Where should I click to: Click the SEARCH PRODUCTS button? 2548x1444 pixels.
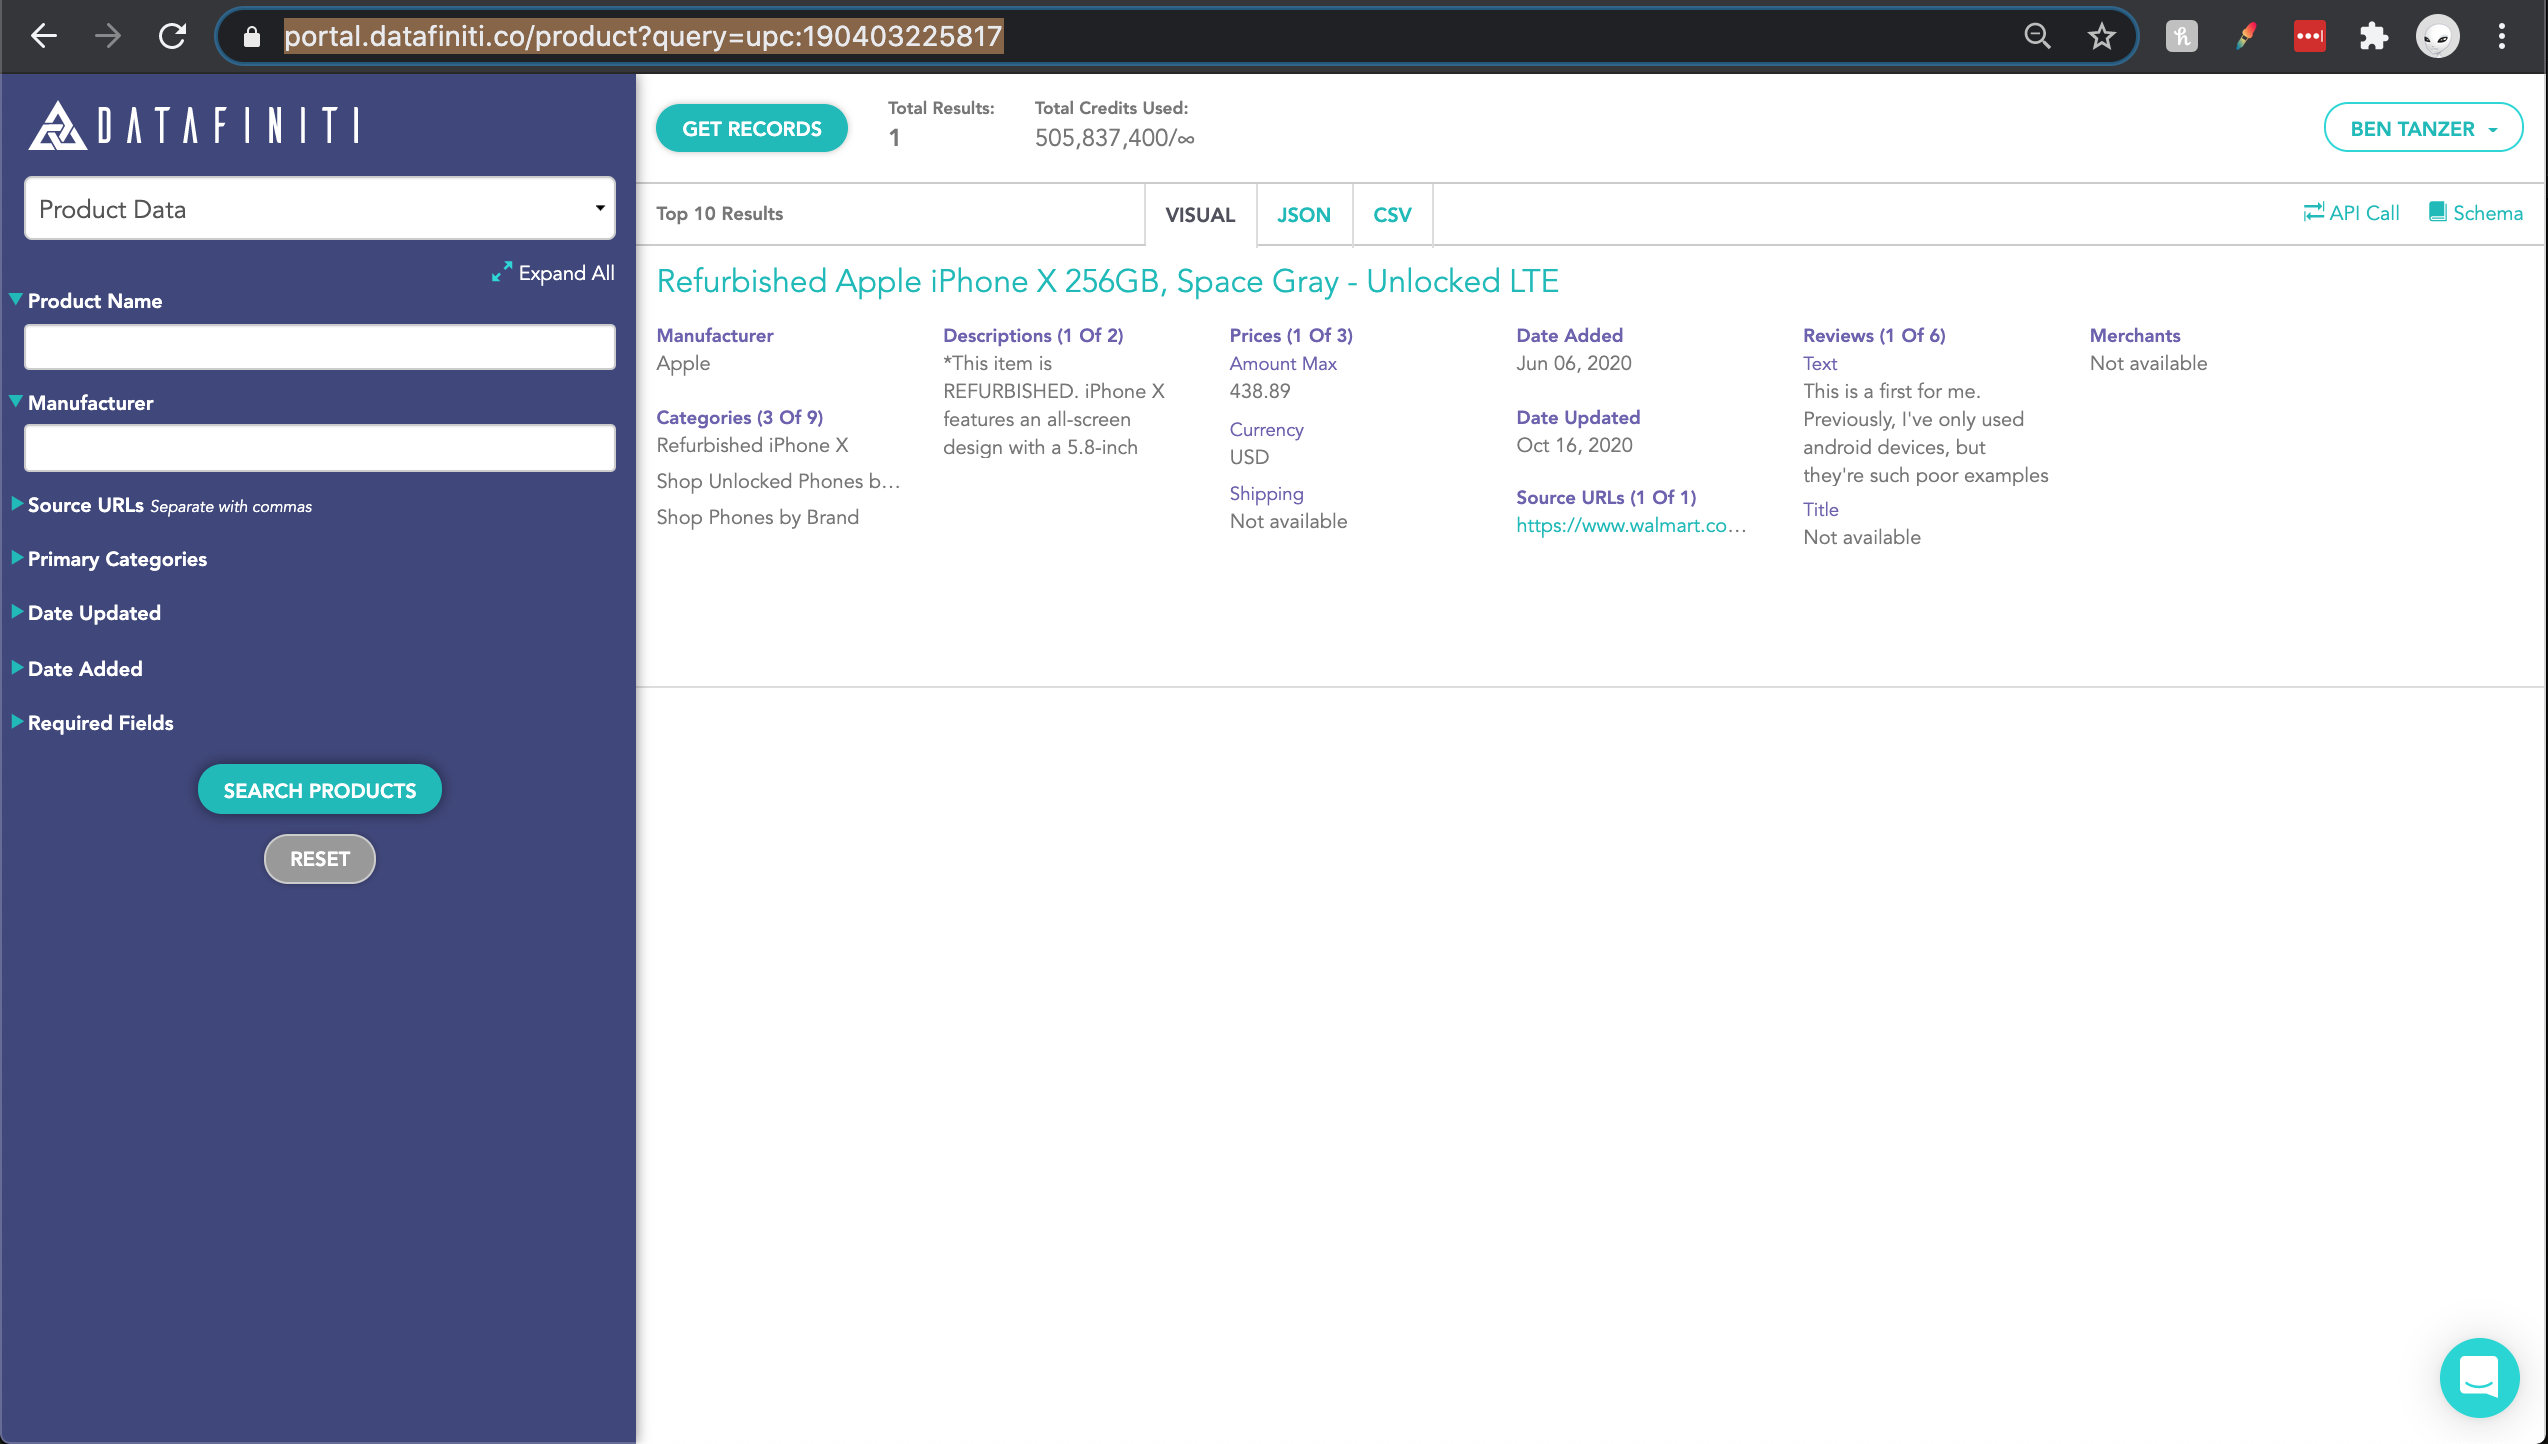[x=320, y=790]
